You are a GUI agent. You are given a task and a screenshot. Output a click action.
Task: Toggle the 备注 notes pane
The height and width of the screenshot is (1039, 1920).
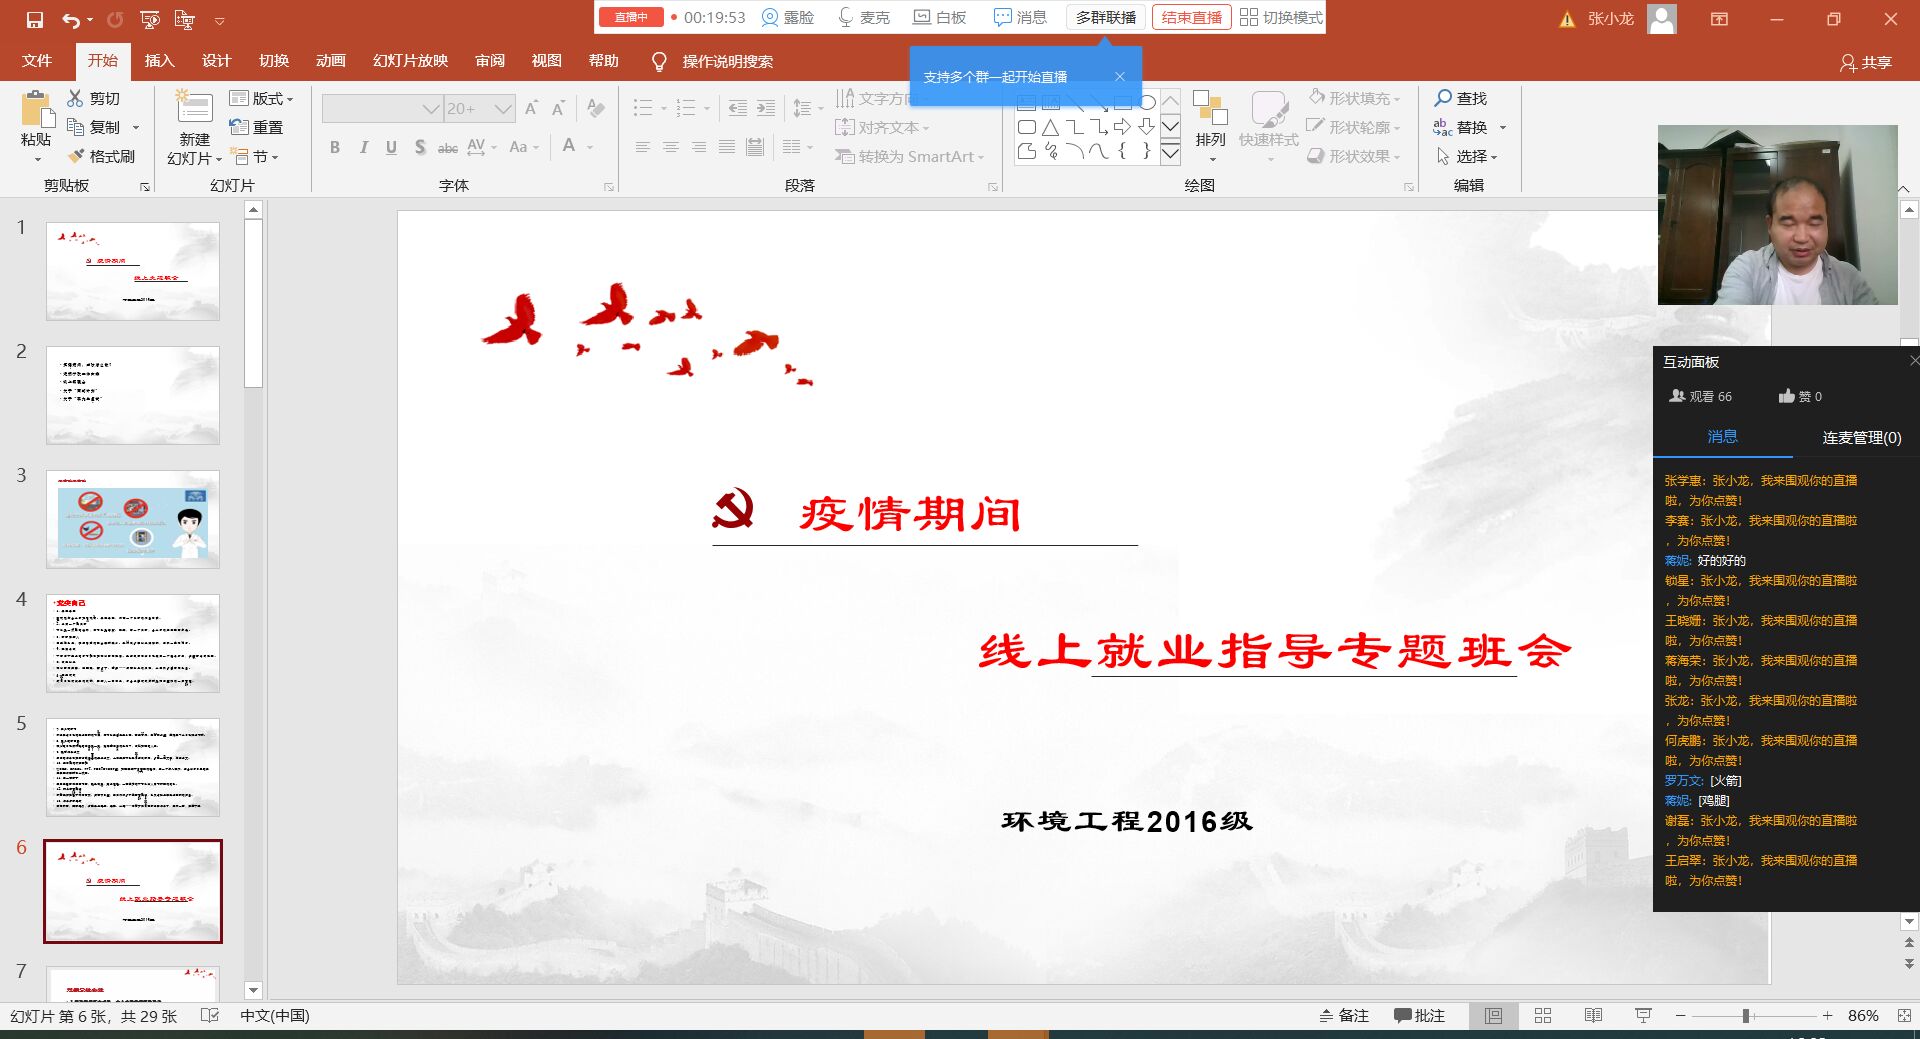(1344, 1015)
